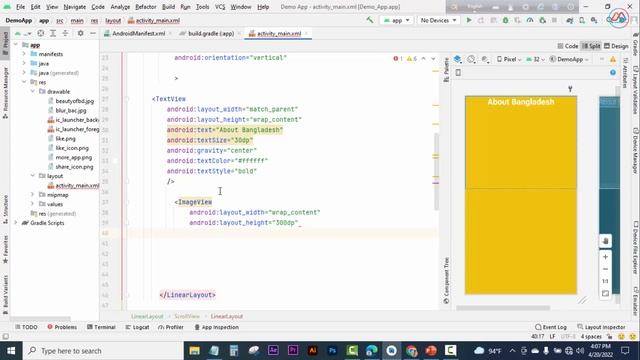This screenshot has width=640, height=360.
Task: Open Photoshop from the Windows taskbar
Action: [332, 351]
